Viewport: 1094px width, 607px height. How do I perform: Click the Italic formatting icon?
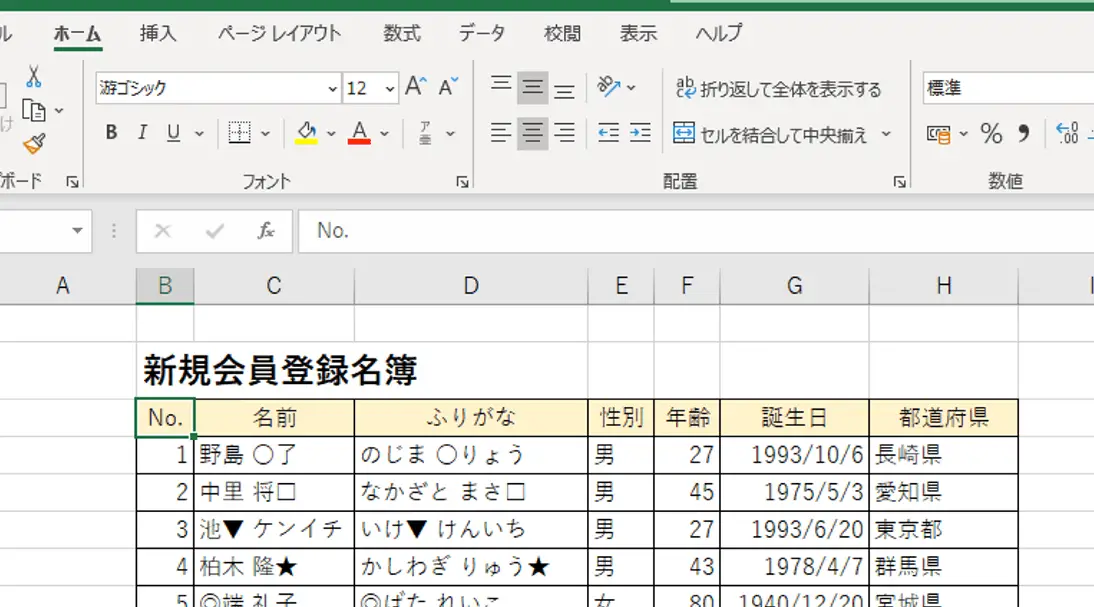[141, 132]
